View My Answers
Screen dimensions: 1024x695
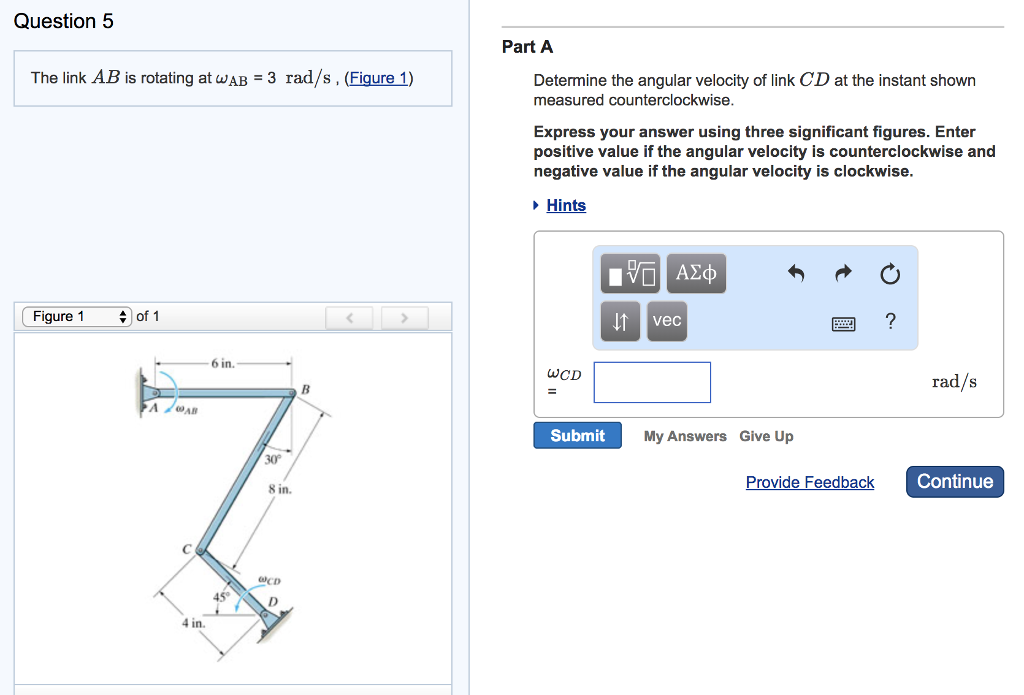tap(685, 436)
